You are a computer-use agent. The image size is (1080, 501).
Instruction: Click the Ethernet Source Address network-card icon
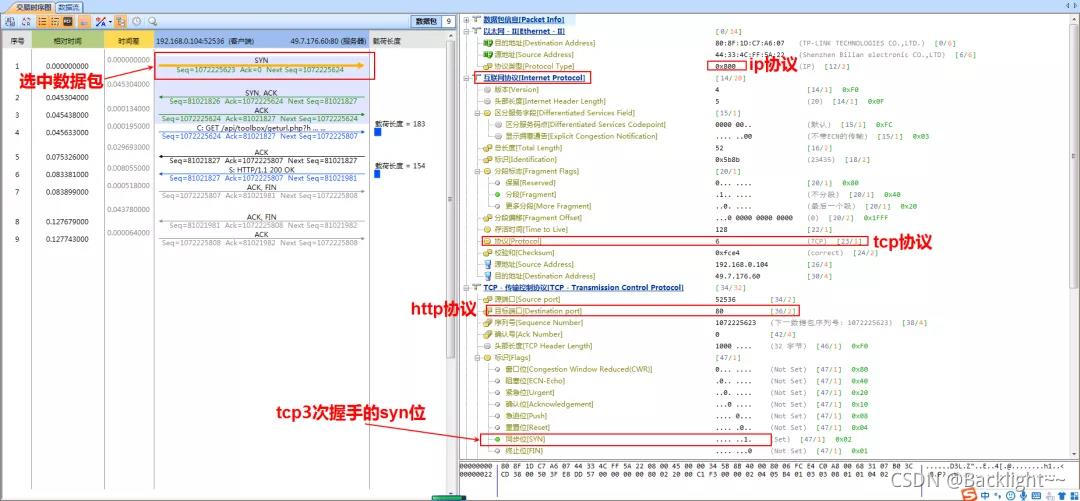488,54
